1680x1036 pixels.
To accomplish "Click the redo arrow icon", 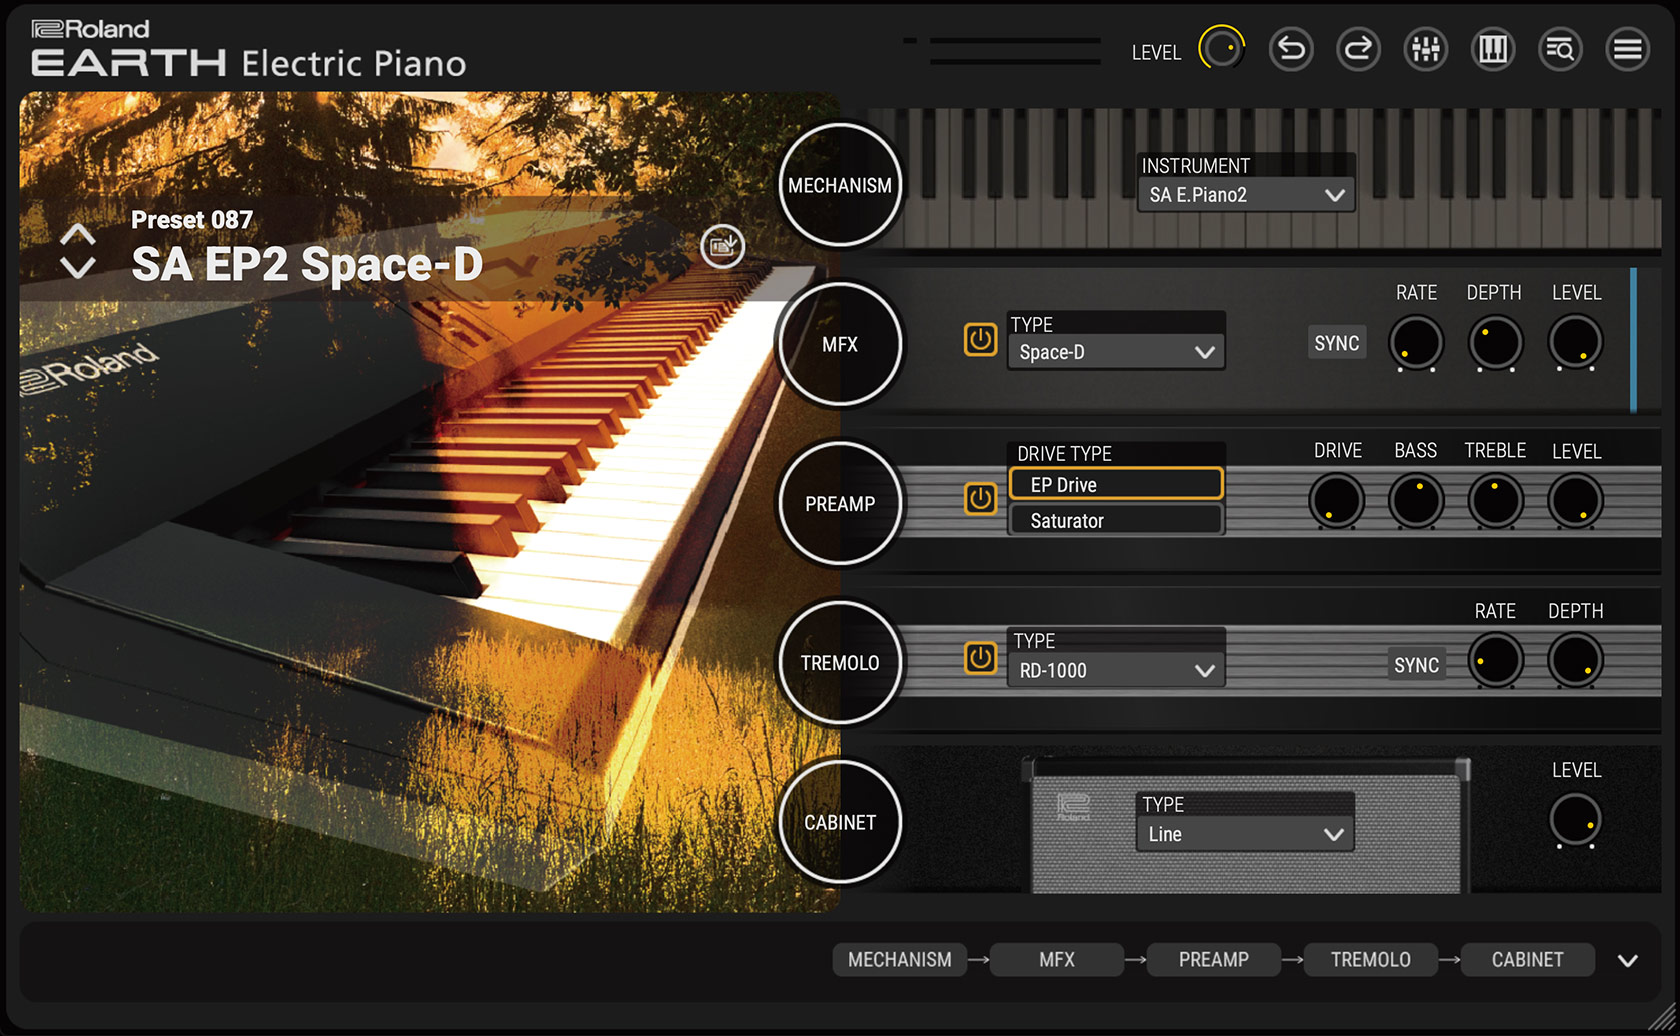I will point(1358,49).
